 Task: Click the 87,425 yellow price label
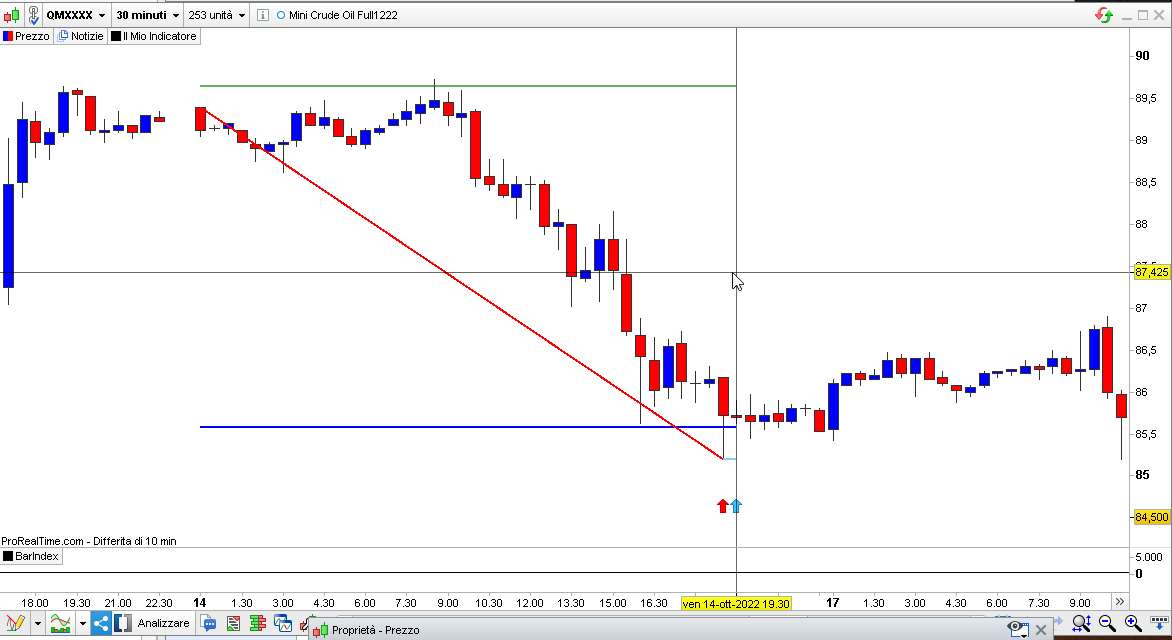1152,272
